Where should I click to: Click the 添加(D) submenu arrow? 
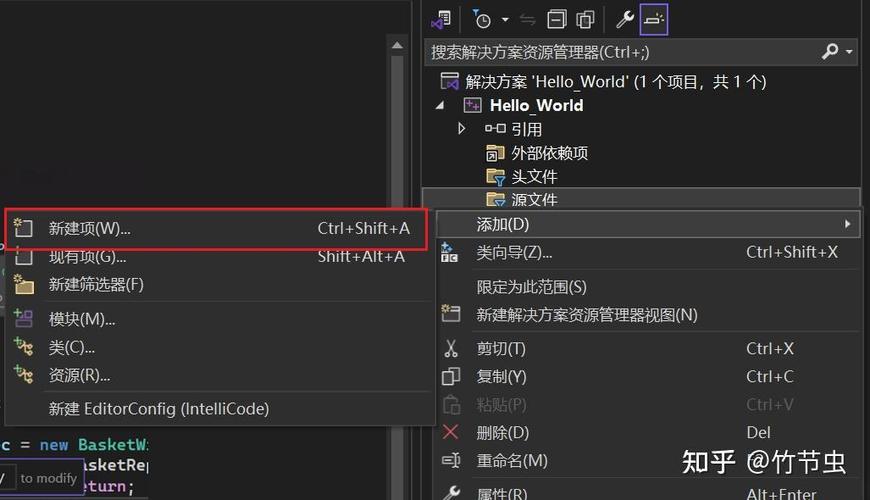pyautogui.click(x=847, y=224)
